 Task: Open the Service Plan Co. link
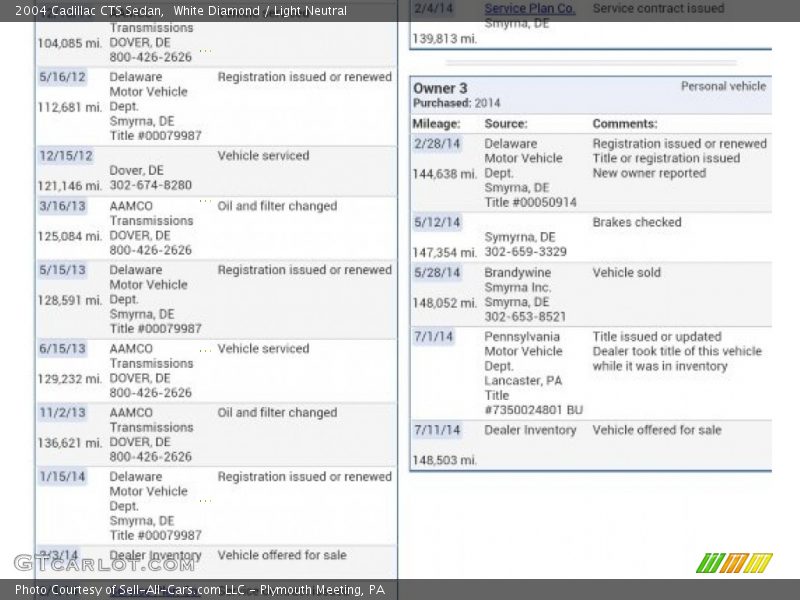(x=530, y=8)
